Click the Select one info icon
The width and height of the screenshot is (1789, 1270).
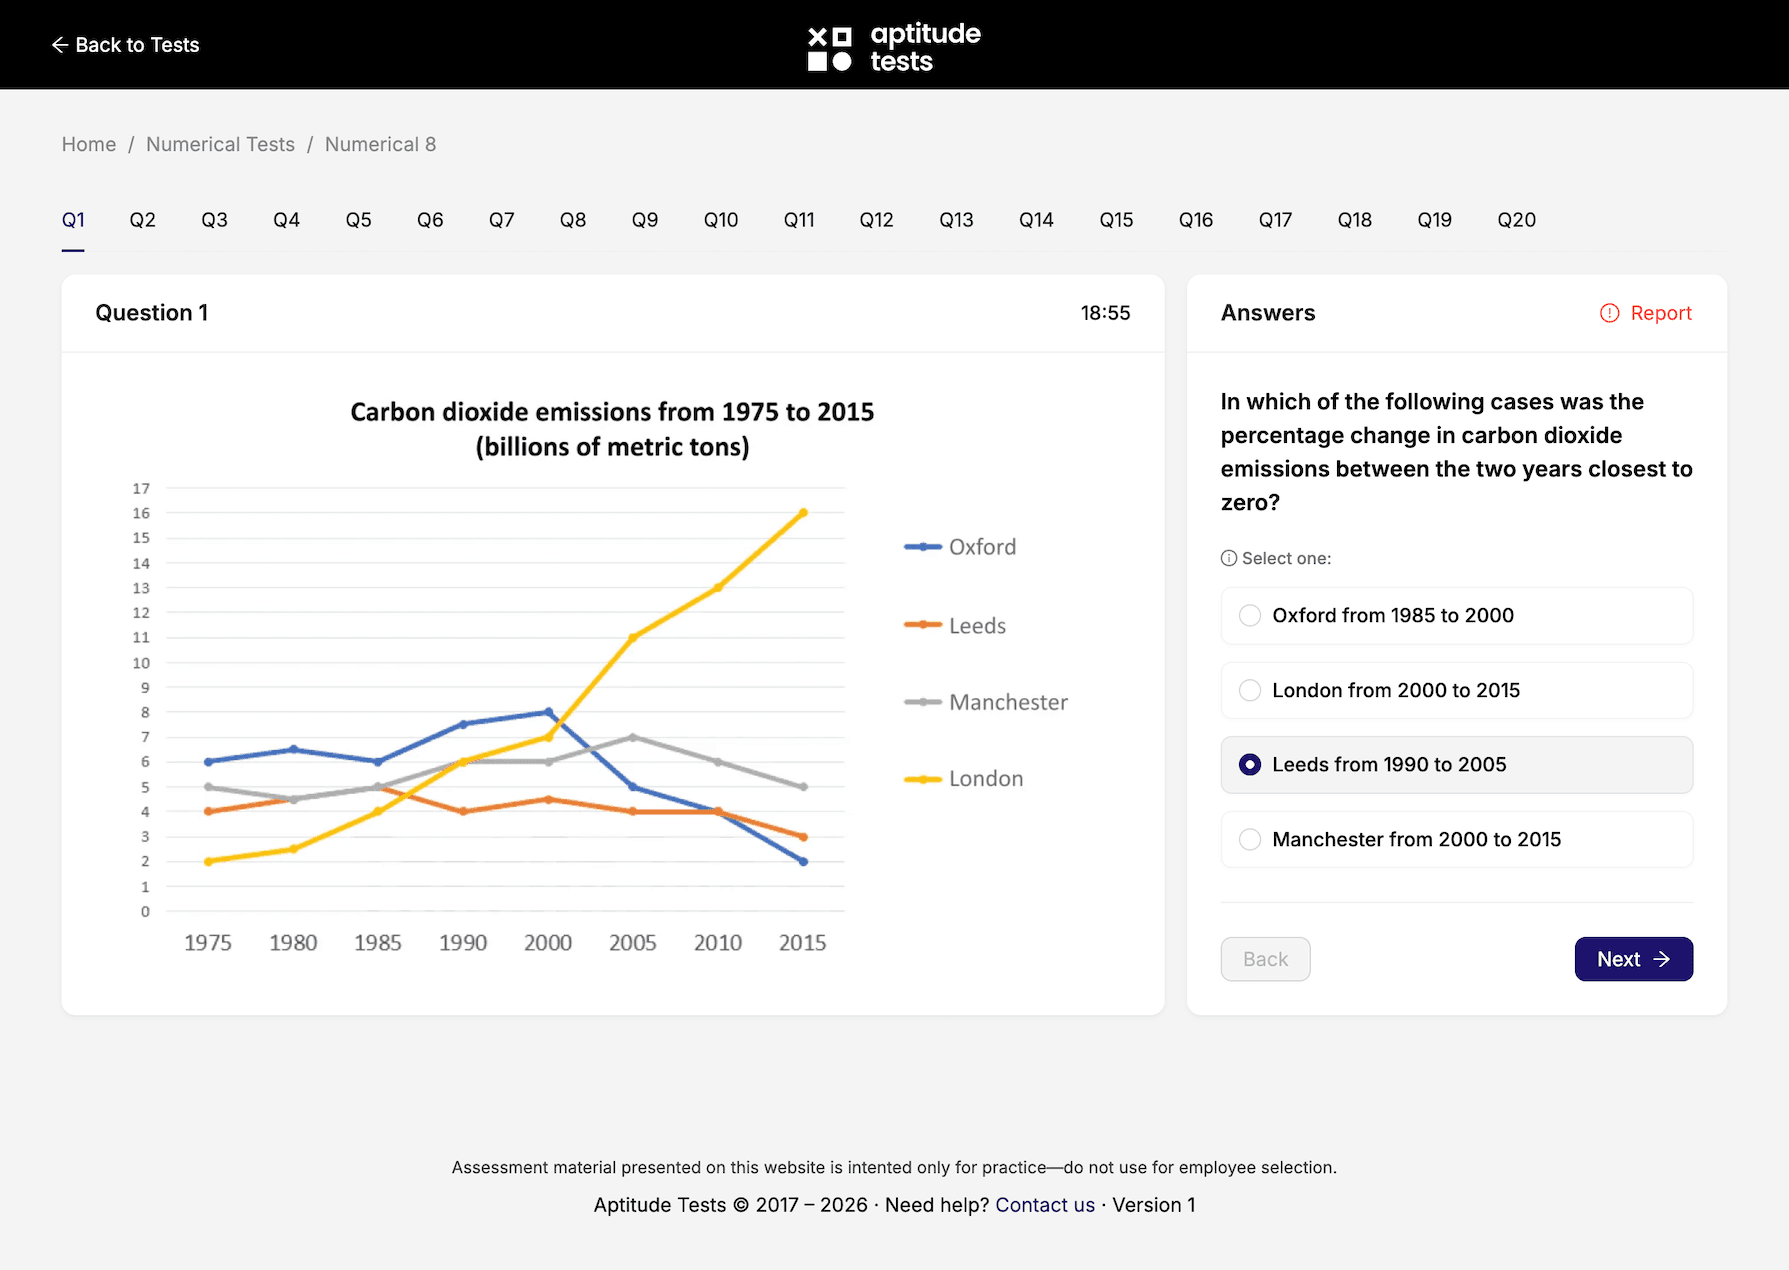pyautogui.click(x=1229, y=558)
